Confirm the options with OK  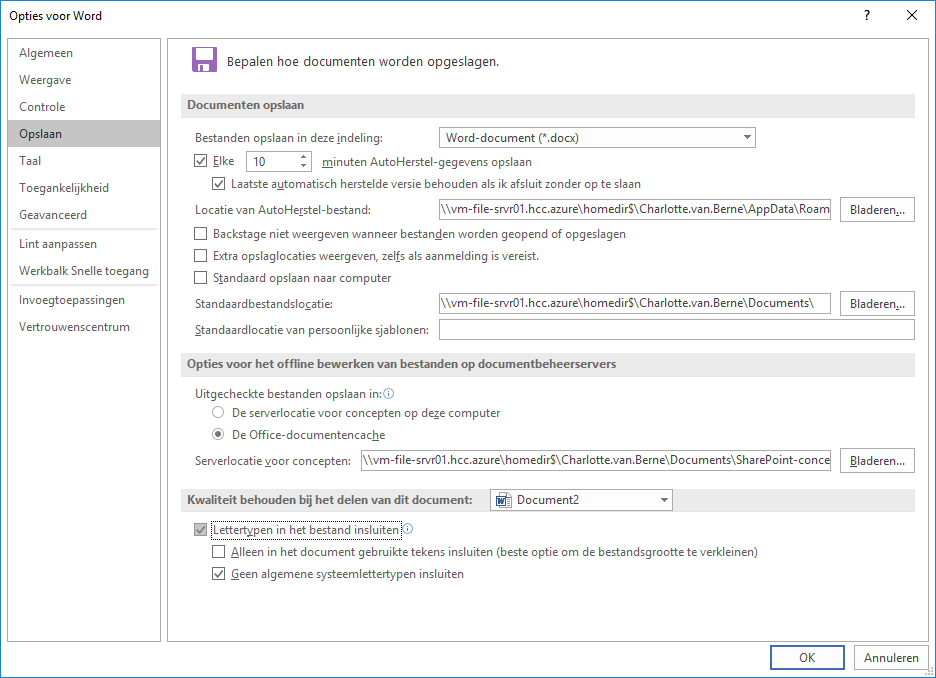(807, 657)
